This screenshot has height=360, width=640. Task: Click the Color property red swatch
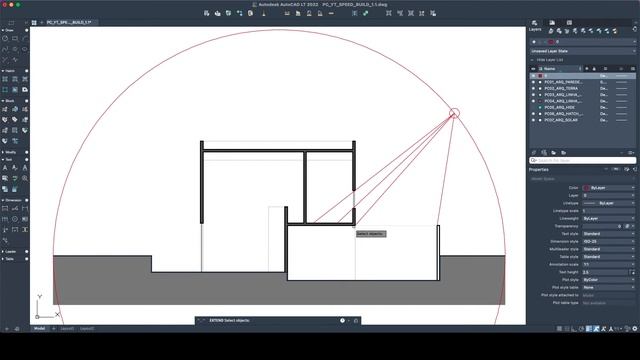[586, 188]
